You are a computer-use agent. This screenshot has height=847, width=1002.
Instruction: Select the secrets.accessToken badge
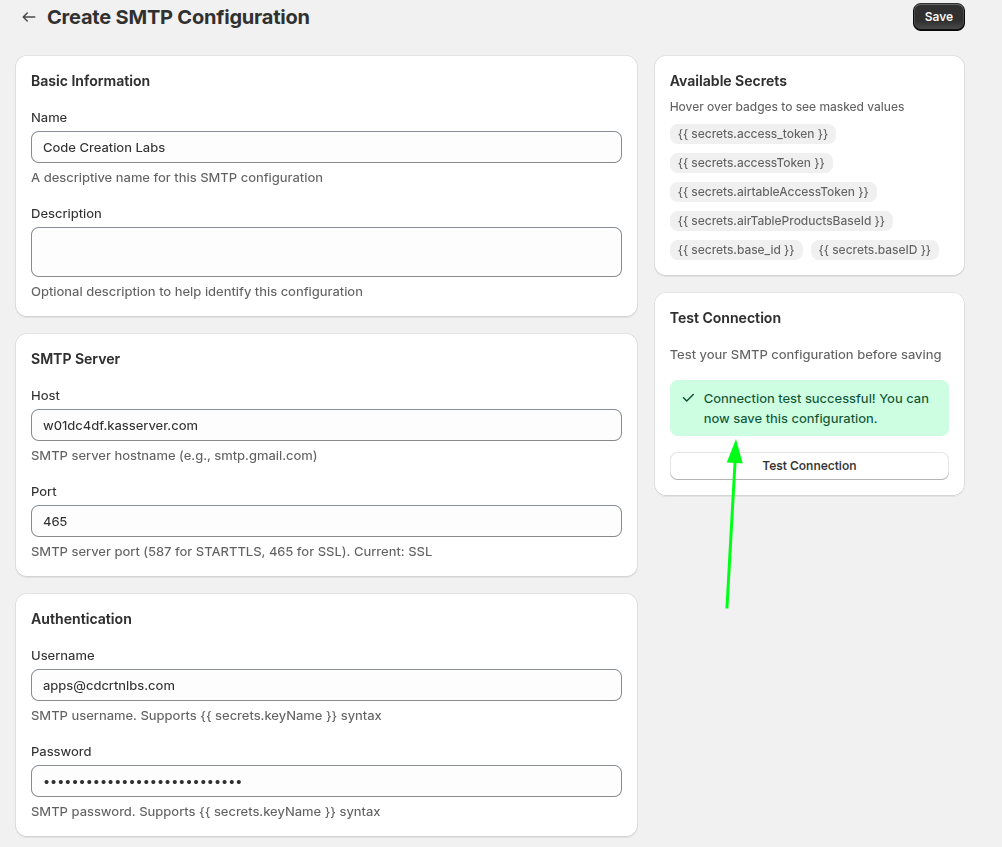[x=751, y=163]
